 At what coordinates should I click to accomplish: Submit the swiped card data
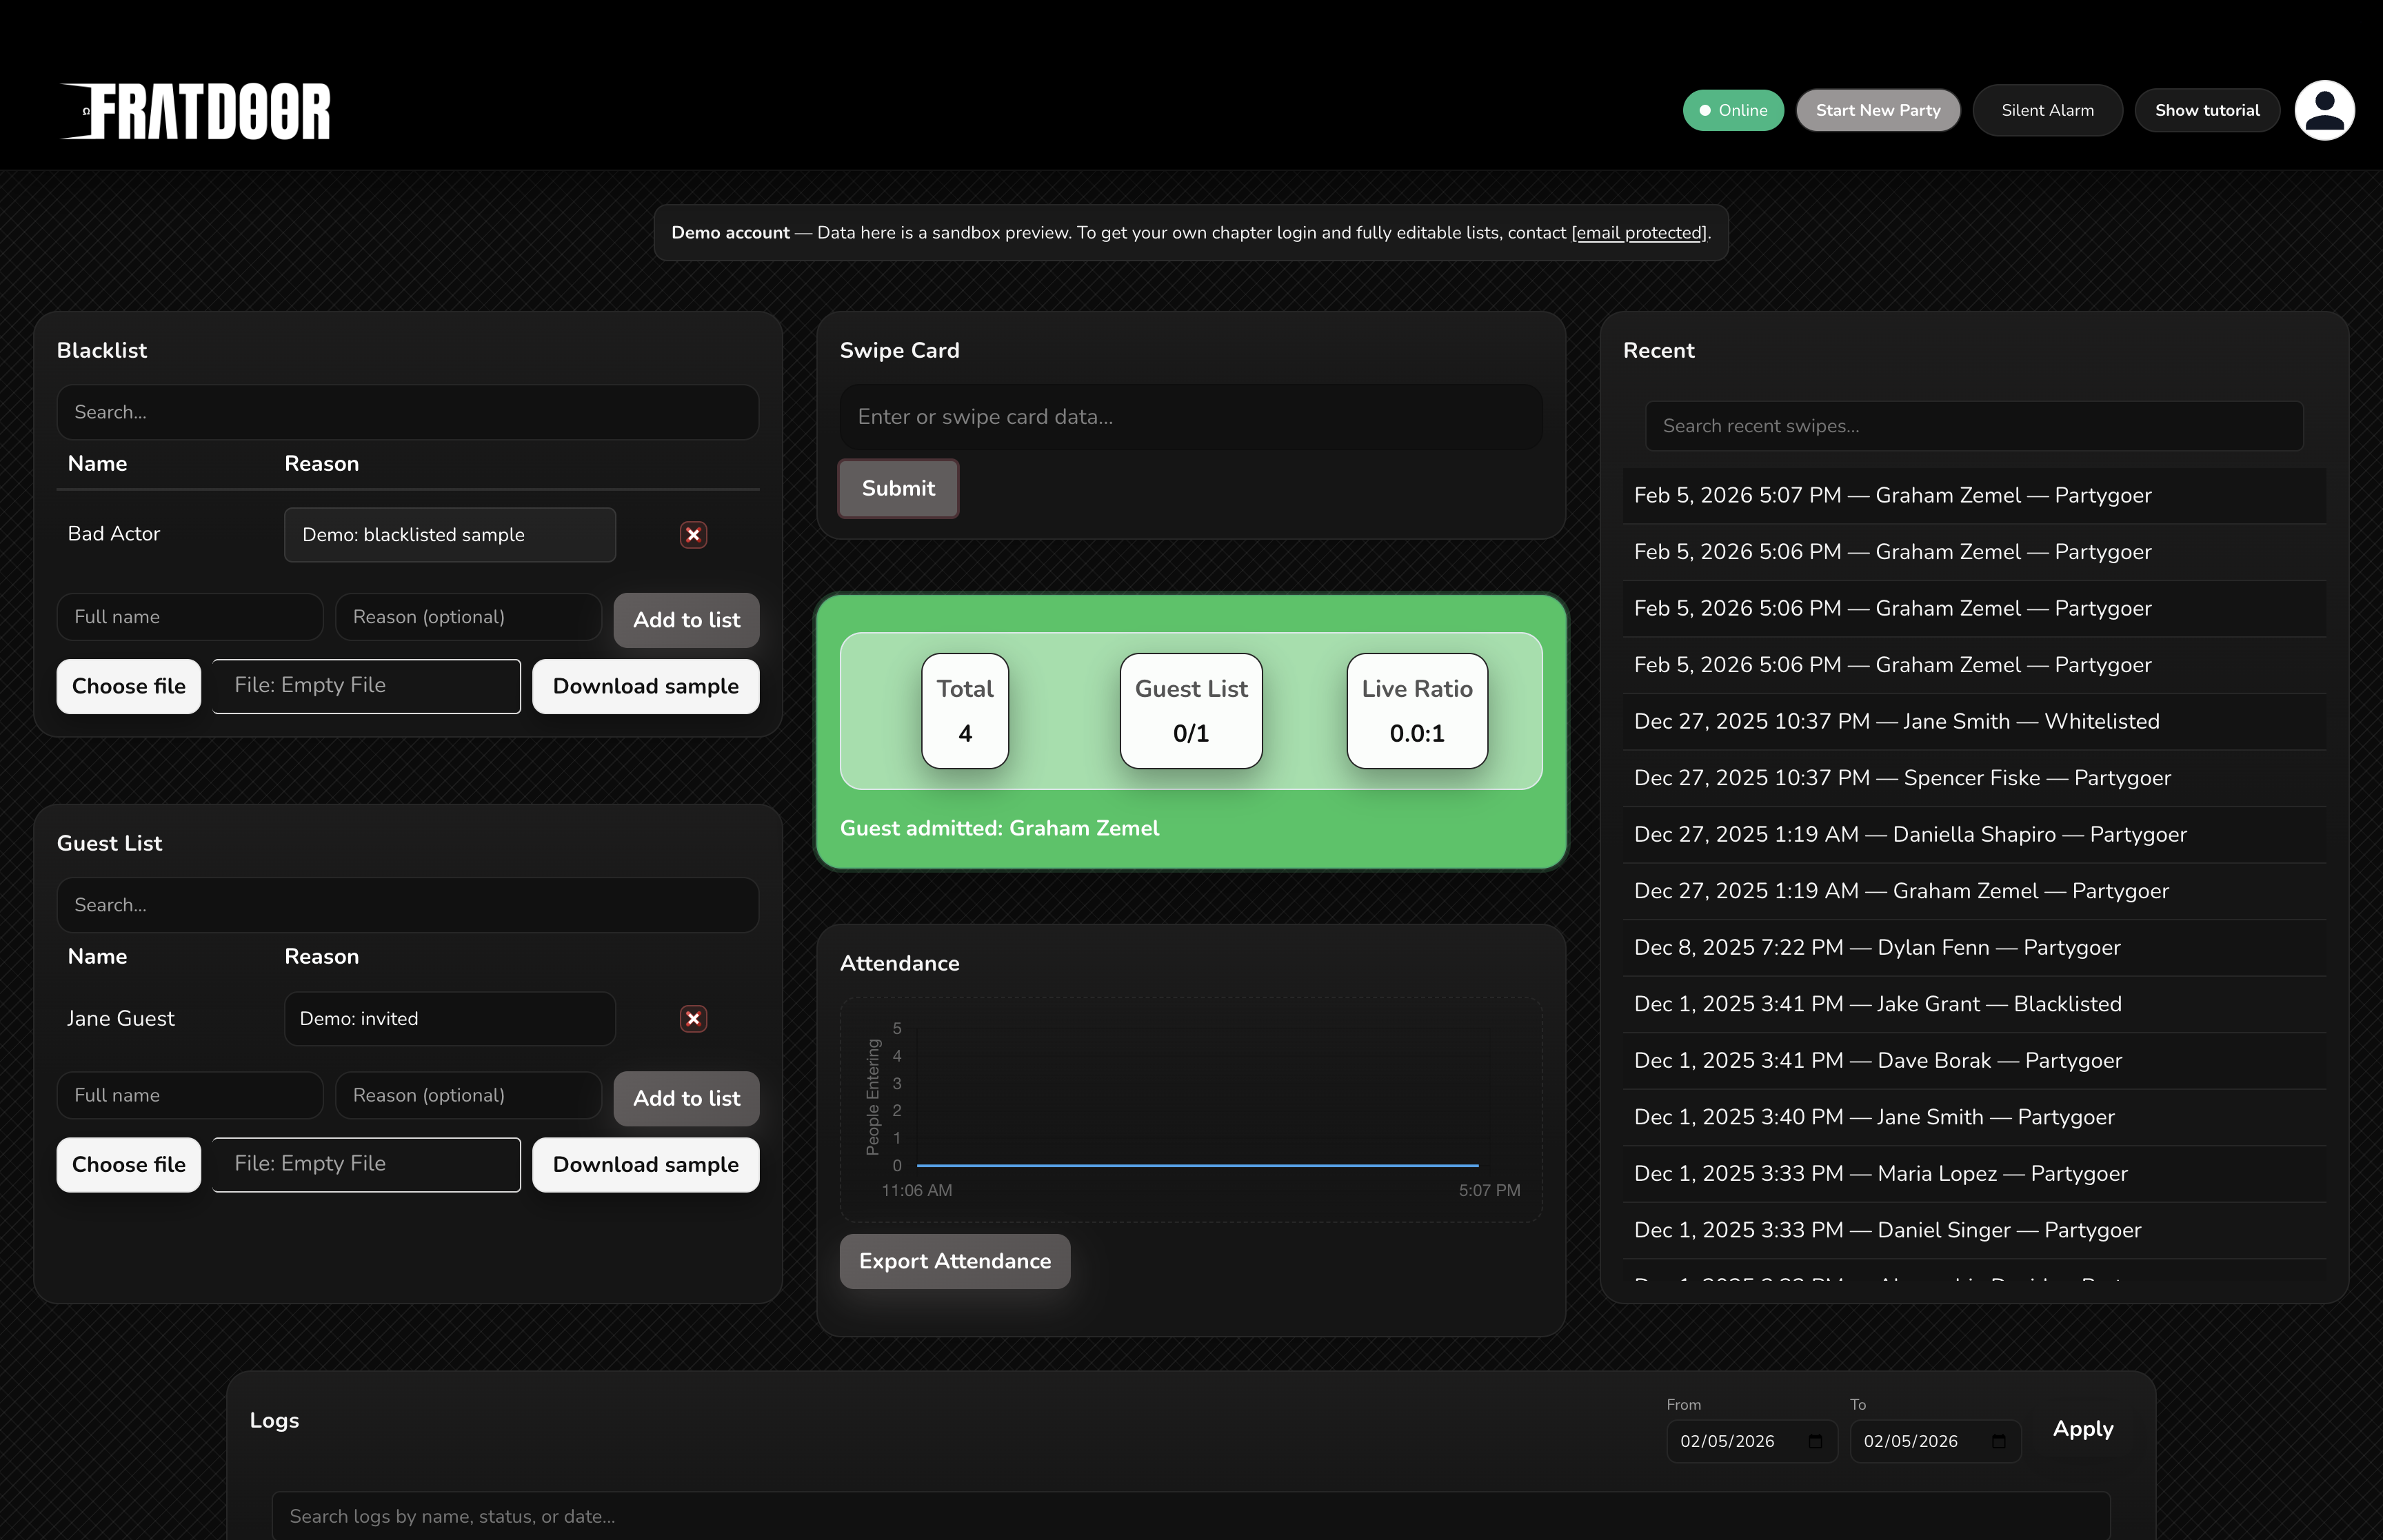[x=897, y=488]
